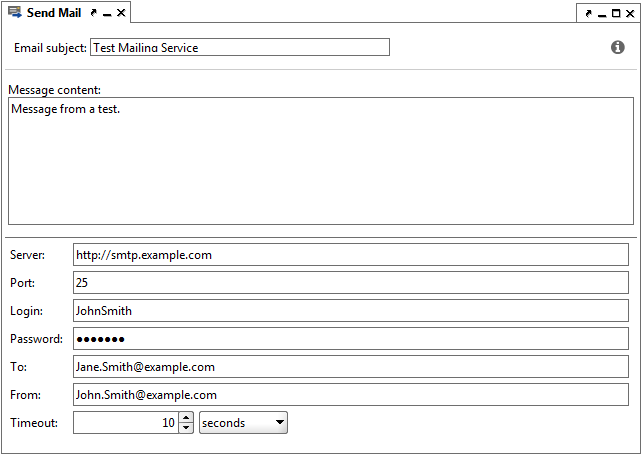Click the 'Port:' label
Screen dimensions: 642x455
[x=23, y=283]
